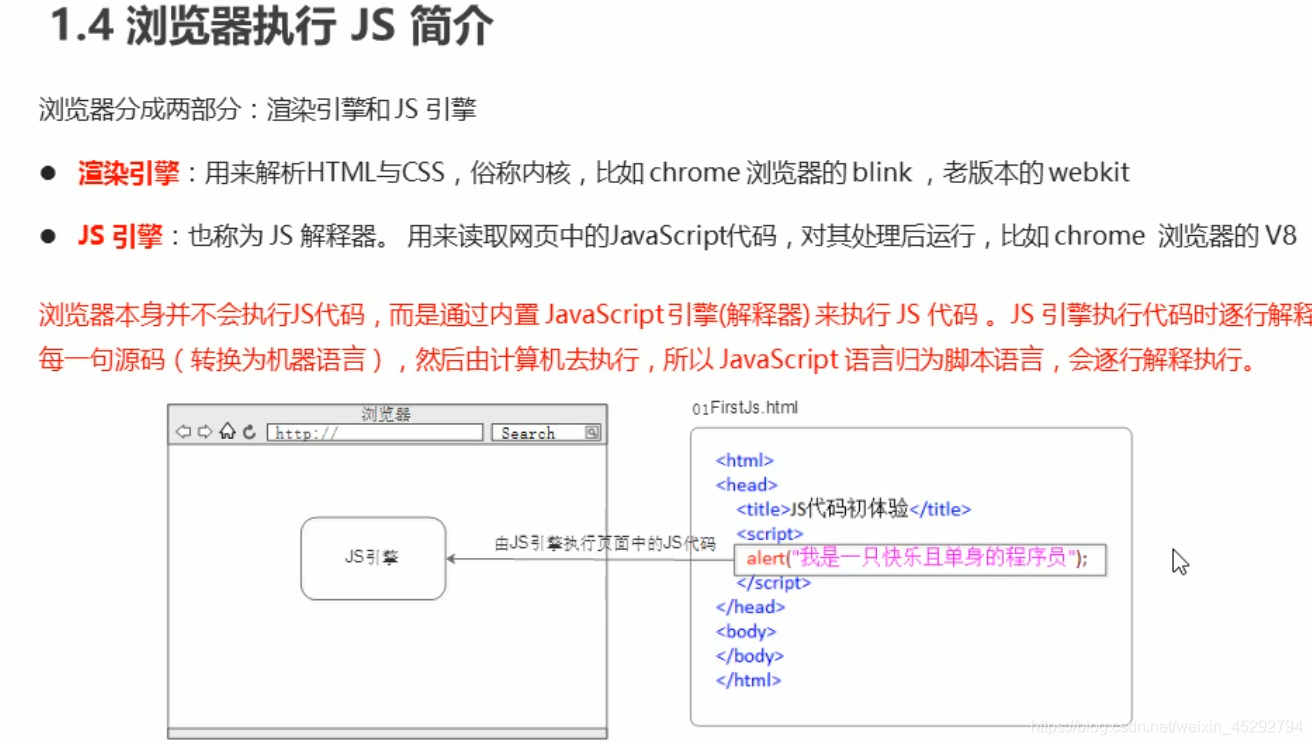Click the word "webkit" in the first bullet
The width and height of the screenshot is (1312, 745).
[x=1089, y=173]
